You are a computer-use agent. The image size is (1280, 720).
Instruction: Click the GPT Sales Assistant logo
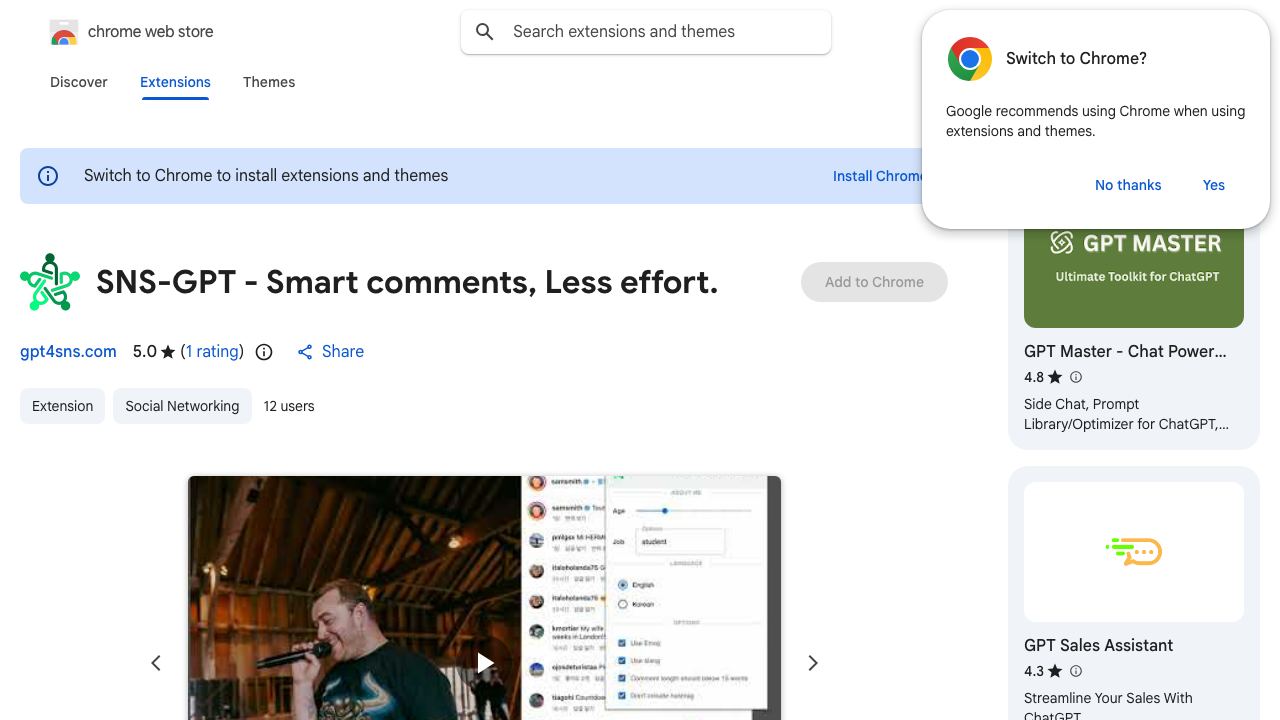(1134, 551)
